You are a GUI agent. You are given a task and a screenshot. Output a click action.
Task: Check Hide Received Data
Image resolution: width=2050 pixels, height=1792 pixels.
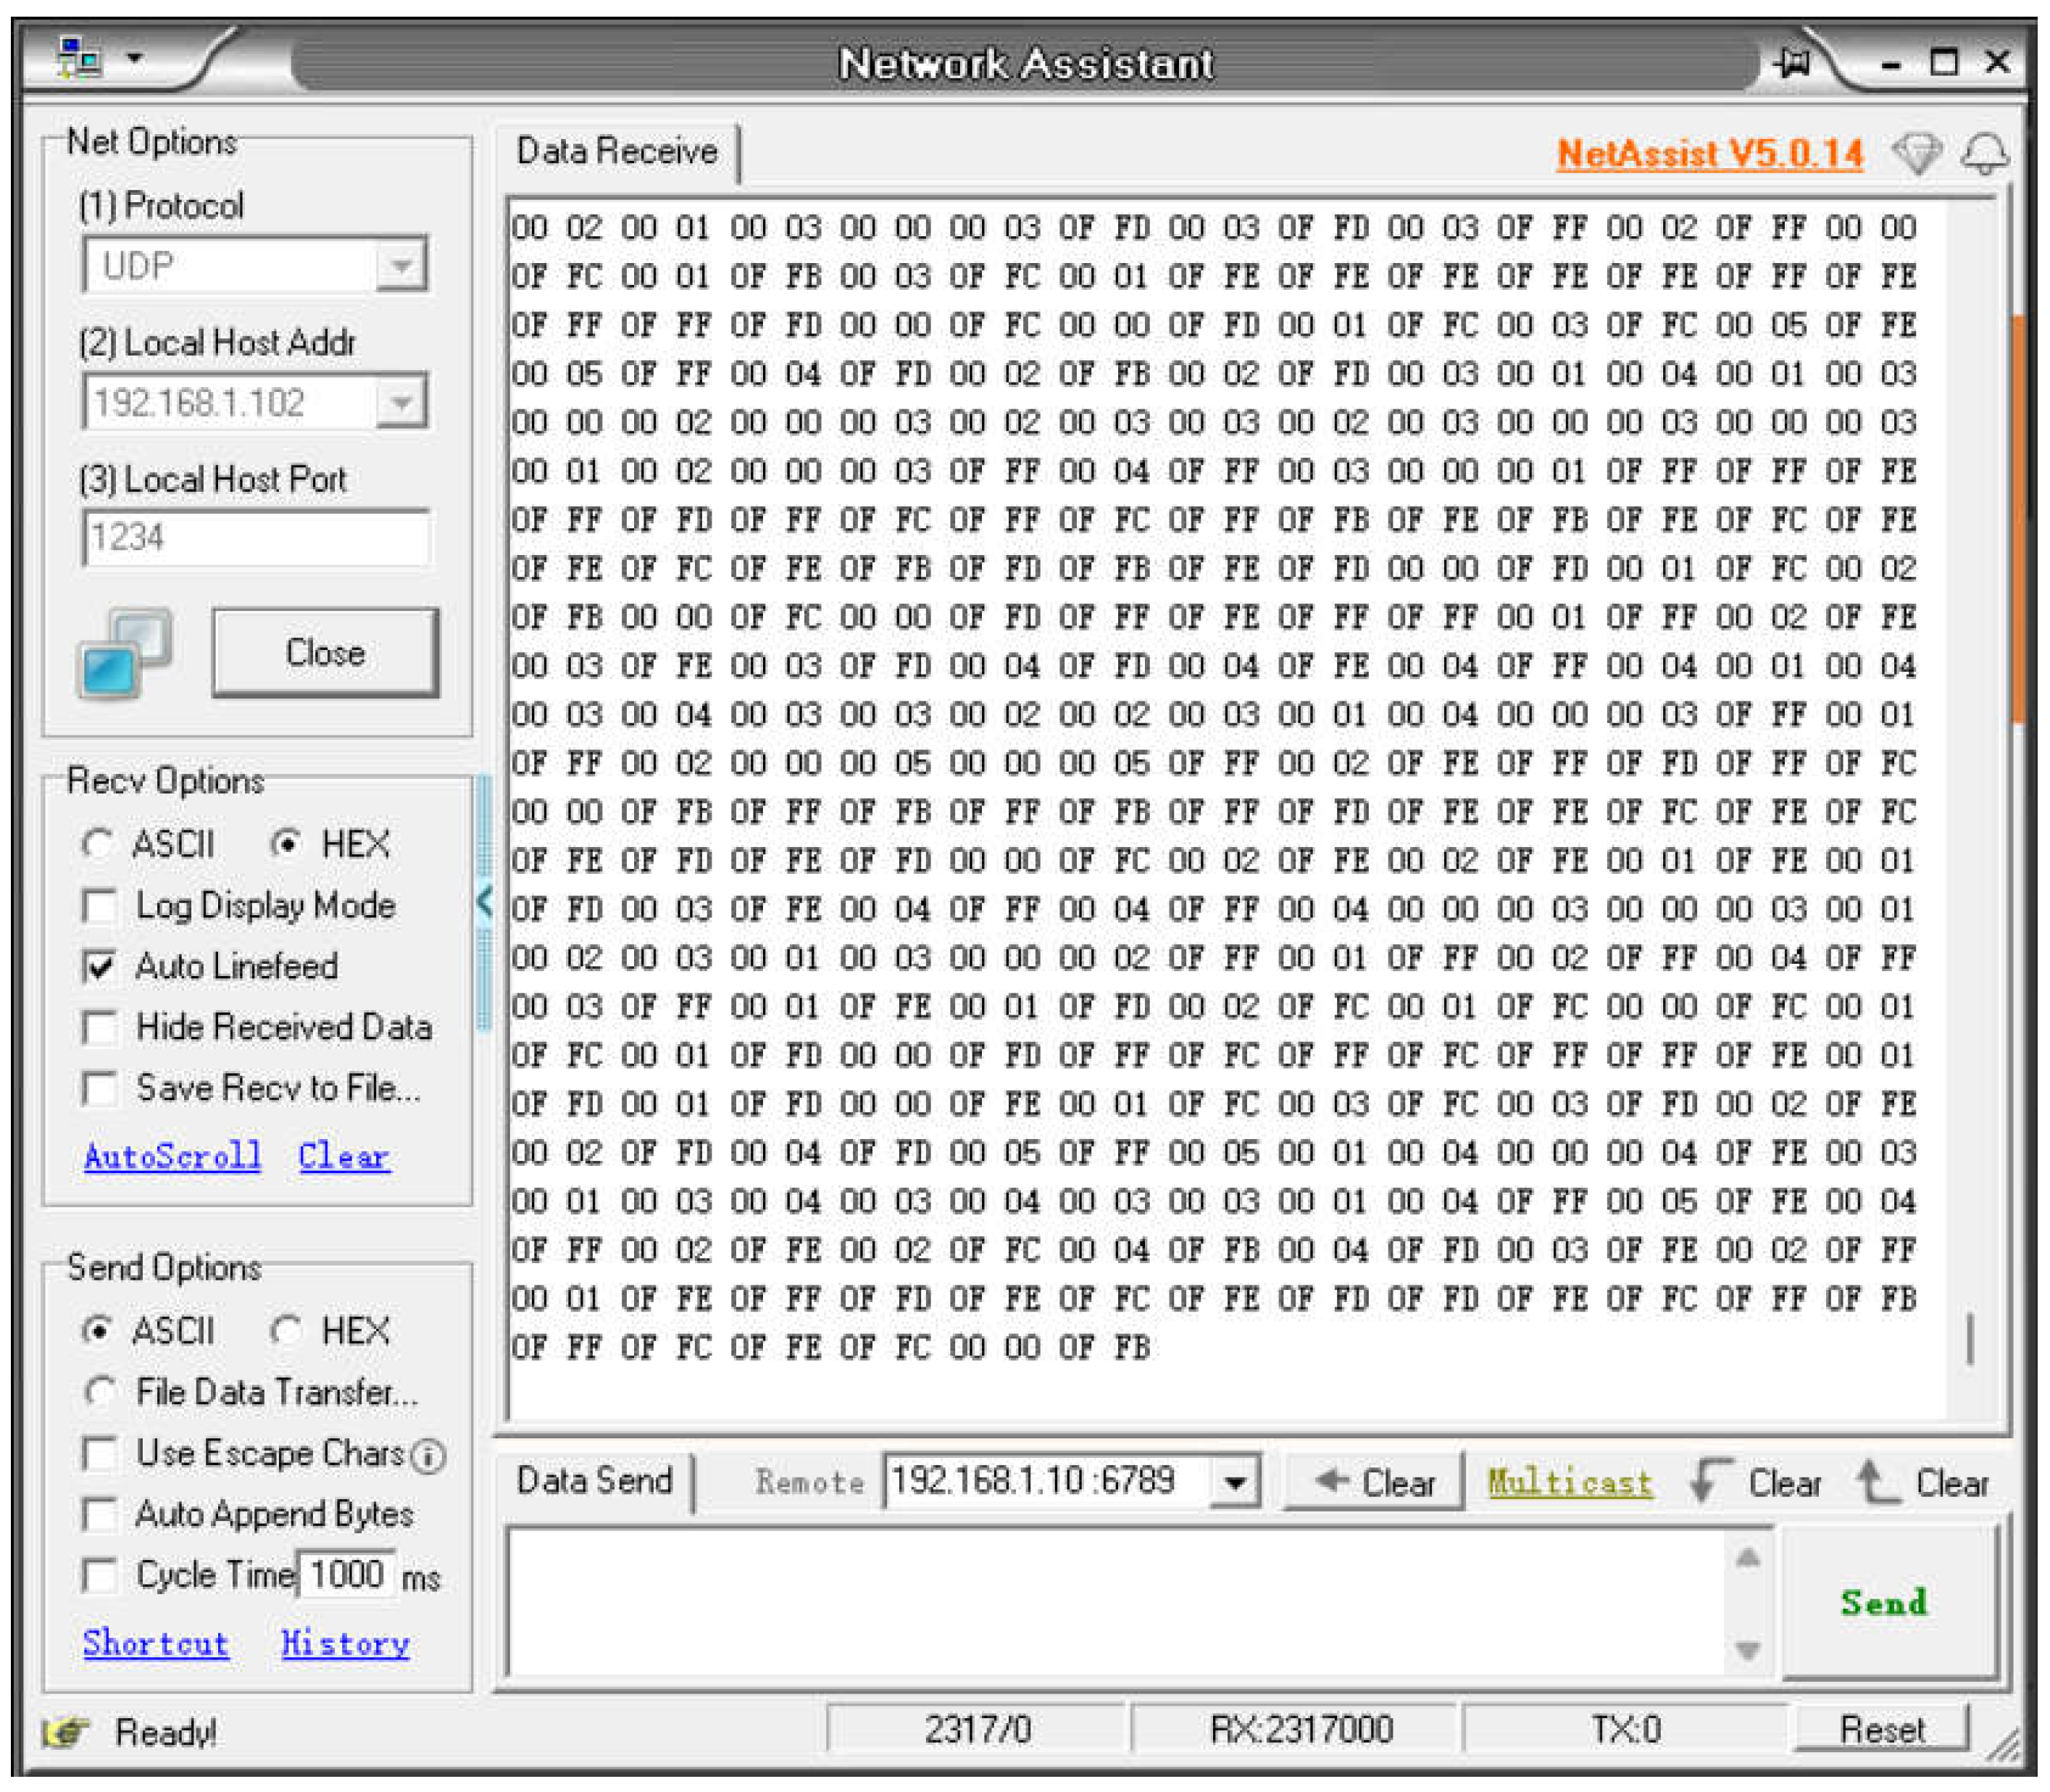(99, 1027)
